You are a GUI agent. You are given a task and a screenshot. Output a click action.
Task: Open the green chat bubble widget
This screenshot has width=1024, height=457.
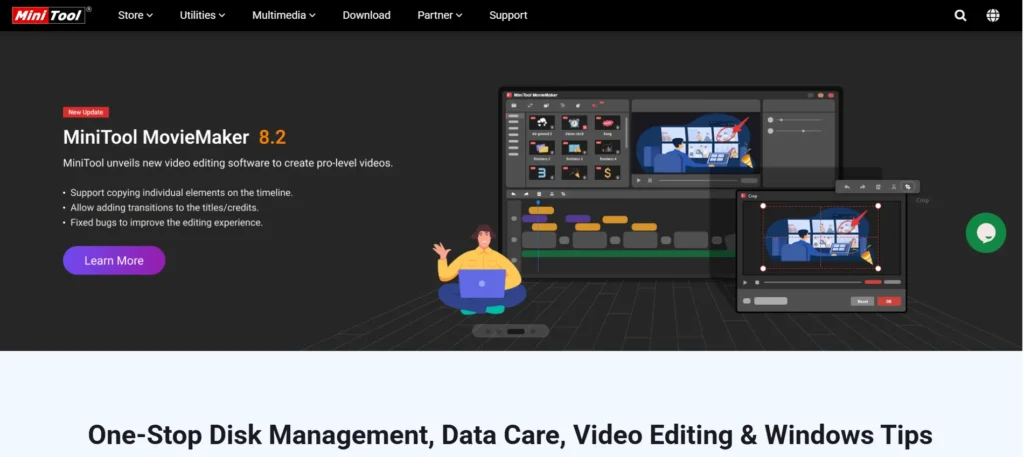tap(985, 232)
